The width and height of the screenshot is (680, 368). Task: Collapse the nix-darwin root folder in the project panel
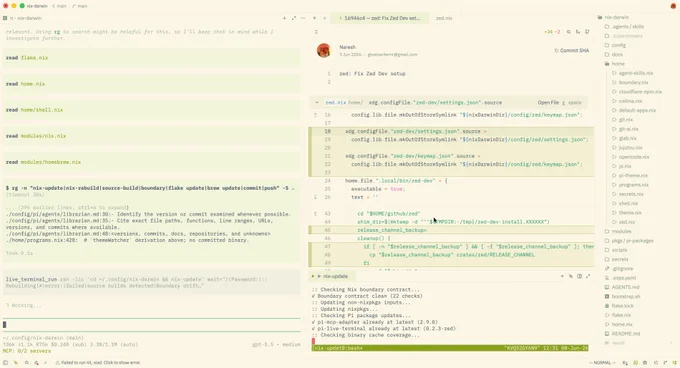tap(613, 17)
